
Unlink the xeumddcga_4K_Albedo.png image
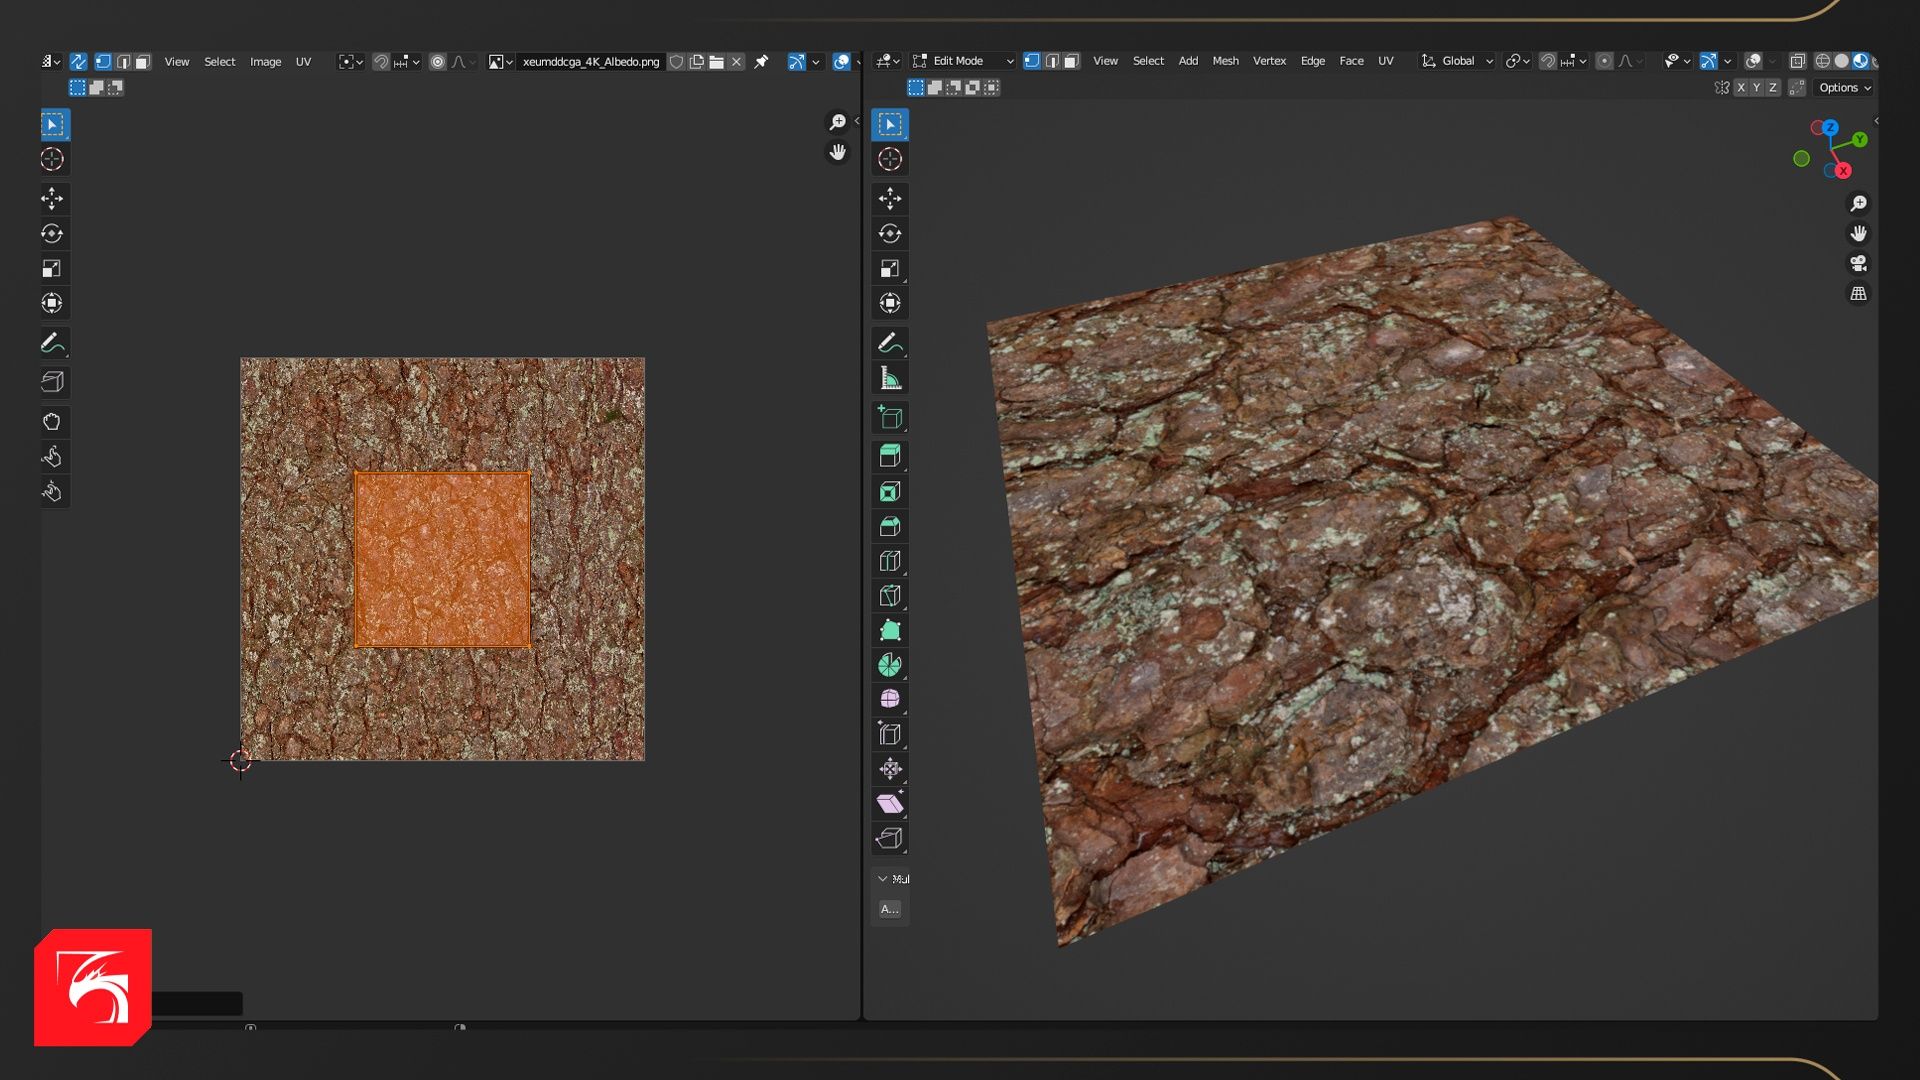coord(737,62)
